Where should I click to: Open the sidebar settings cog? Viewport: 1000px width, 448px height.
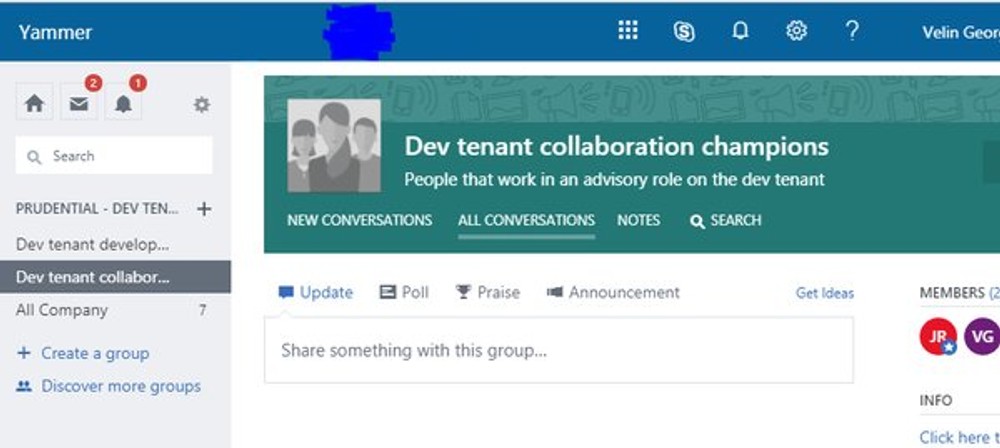pyautogui.click(x=202, y=105)
